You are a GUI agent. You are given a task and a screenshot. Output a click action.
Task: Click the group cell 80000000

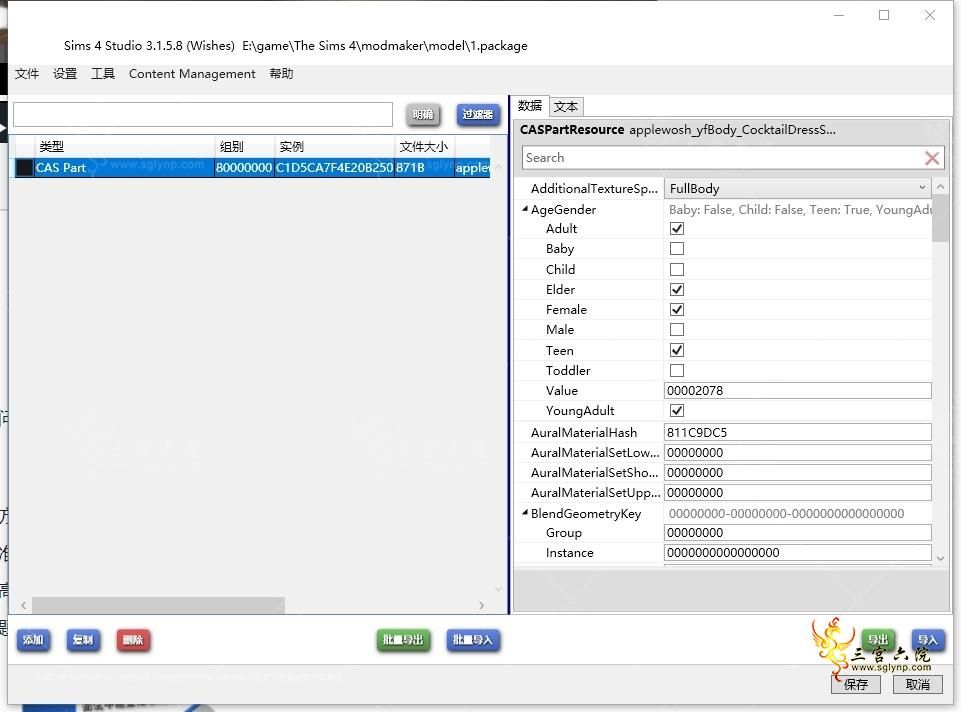[x=244, y=167]
